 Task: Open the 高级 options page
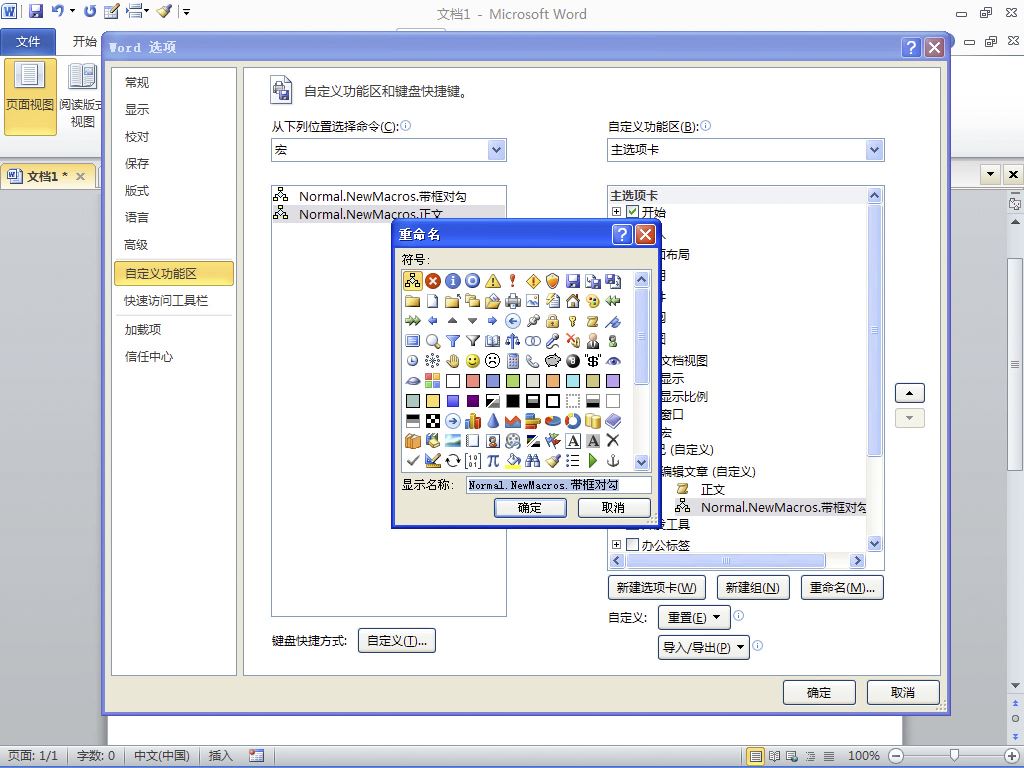[x=136, y=245]
